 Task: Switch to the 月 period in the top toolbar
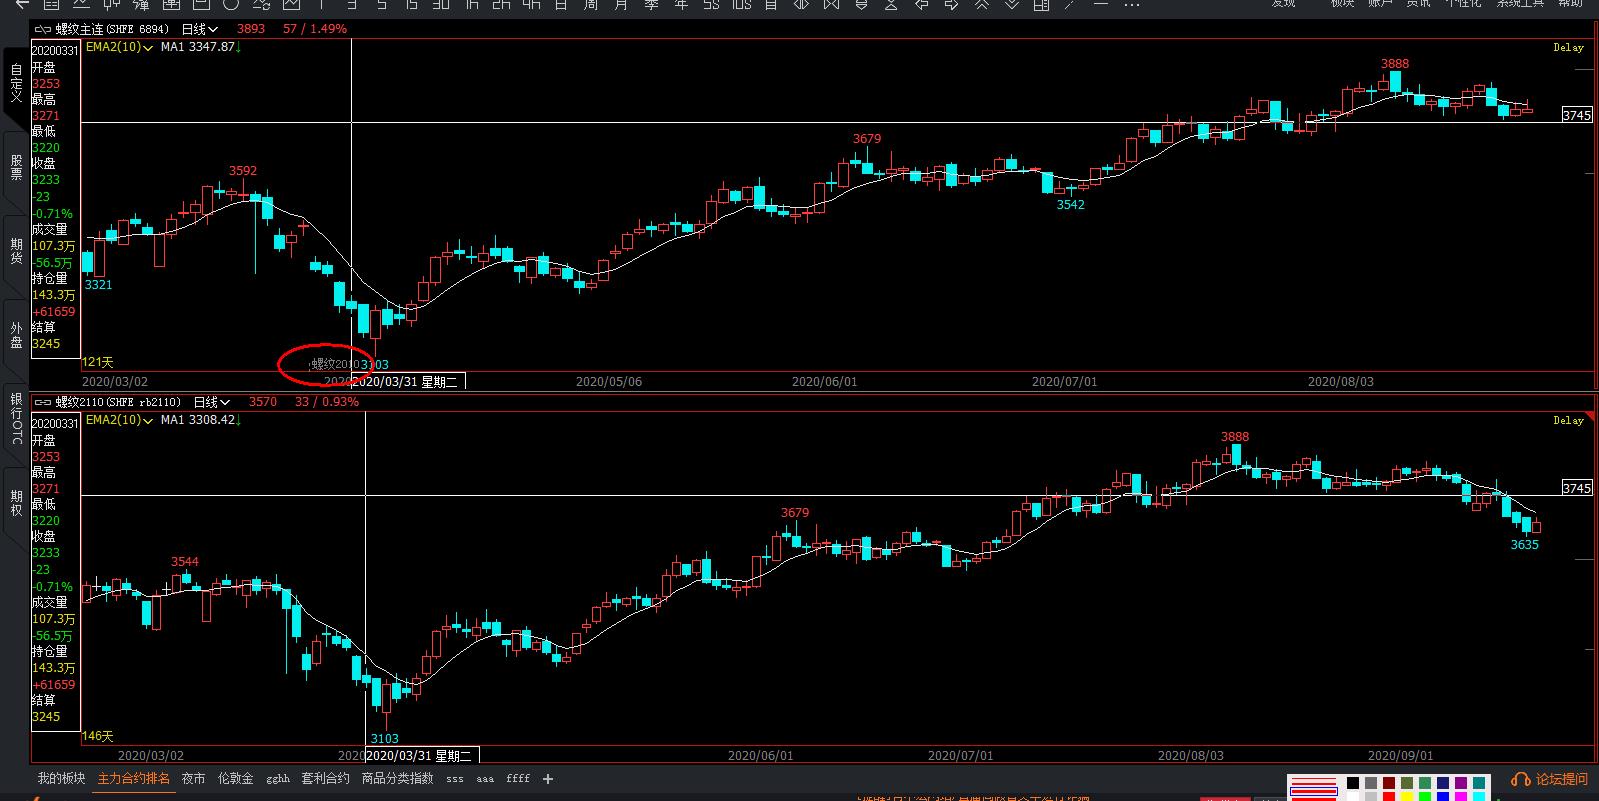pyautogui.click(x=621, y=4)
